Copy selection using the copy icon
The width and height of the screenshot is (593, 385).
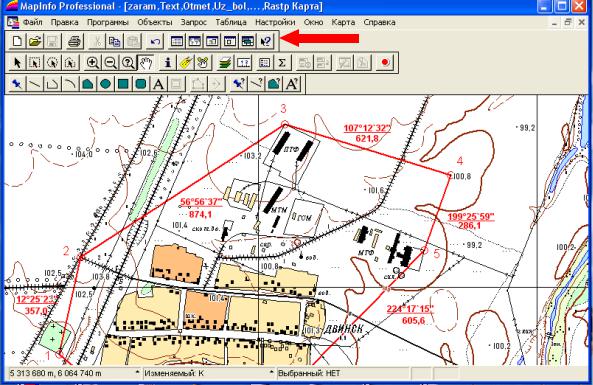tap(115, 41)
